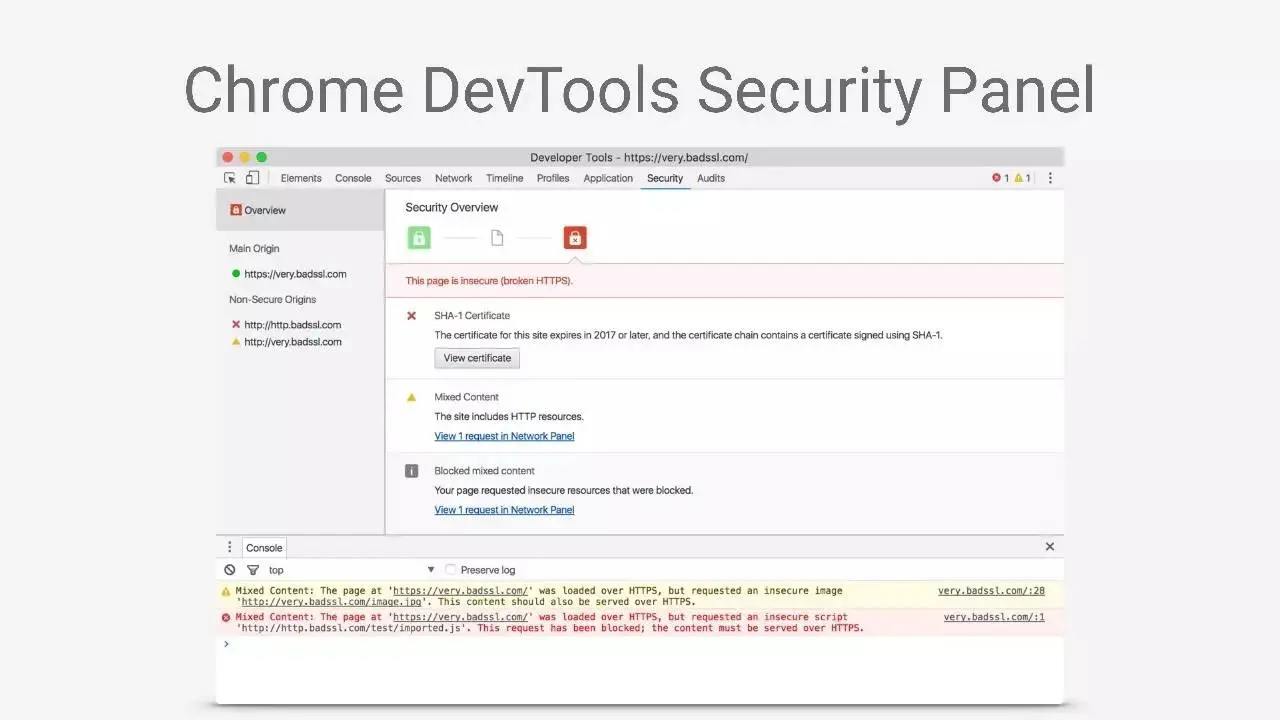The height and width of the screenshot is (720, 1280).
Task: Open the console drawer three-dot menu
Action: (229, 547)
